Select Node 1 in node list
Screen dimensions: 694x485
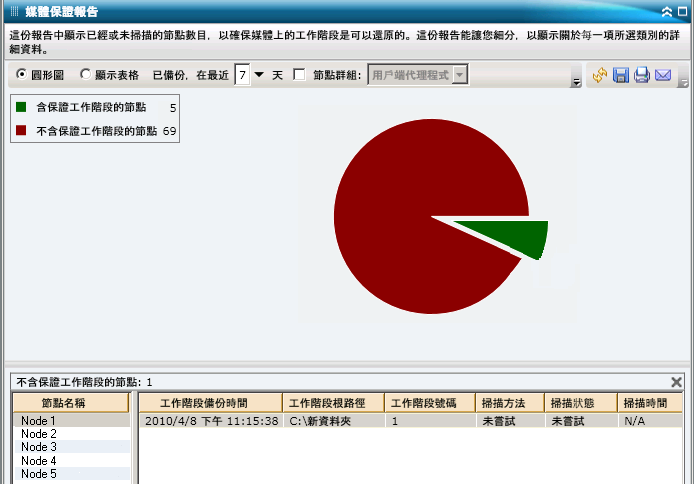click(x=72, y=420)
